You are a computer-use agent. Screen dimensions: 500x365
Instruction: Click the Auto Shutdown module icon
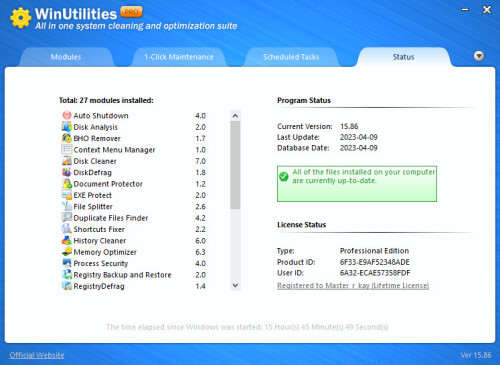click(x=67, y=115)
